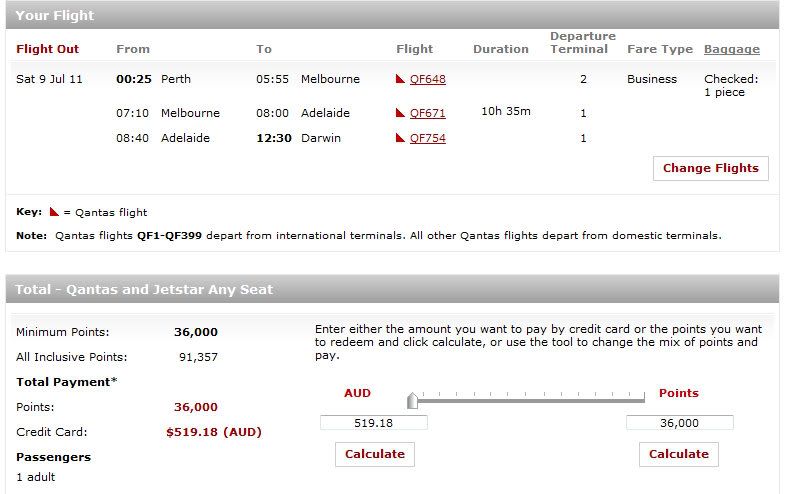Click the 07:10 Melbourne departure text
Screen dimensions: 803x494
click(168, 113)
